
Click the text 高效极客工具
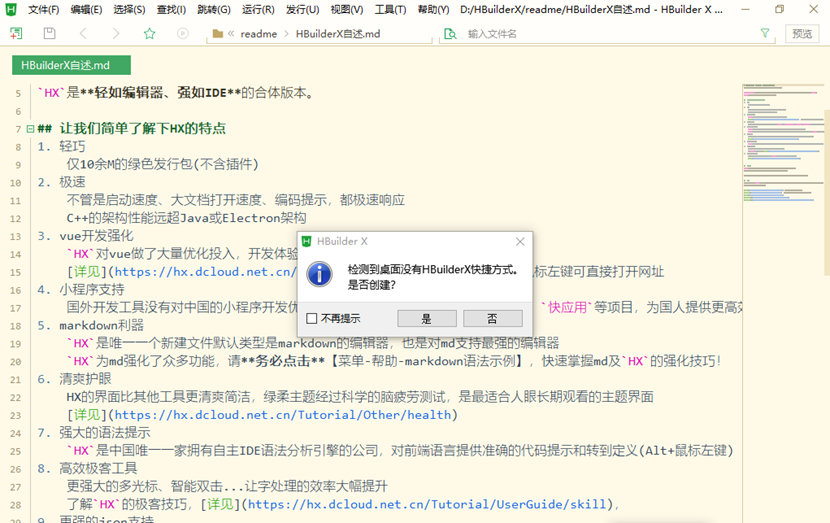click(x=98, y=468)
